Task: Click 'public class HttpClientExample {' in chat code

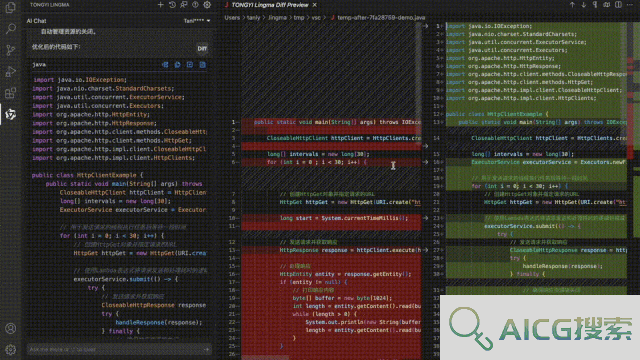Action: (x=88, y=175)
